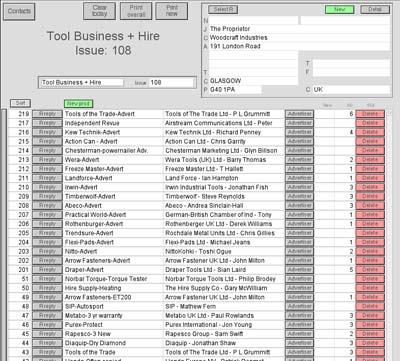Screen dimensions: 400x361
Task: Select product text "Arrow Fasteners-ET200"
Action: [98, 297]
